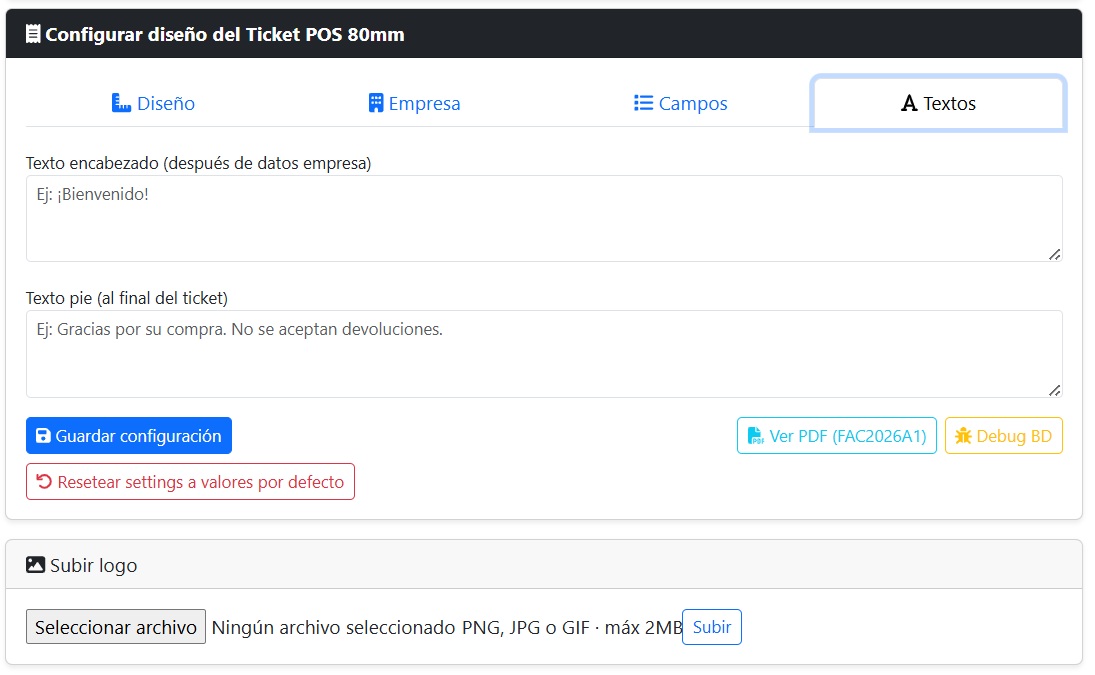Click the list icon on Campos tab
The width and height of the screenshot is (1095, 675).
click(x=643, y=103)
